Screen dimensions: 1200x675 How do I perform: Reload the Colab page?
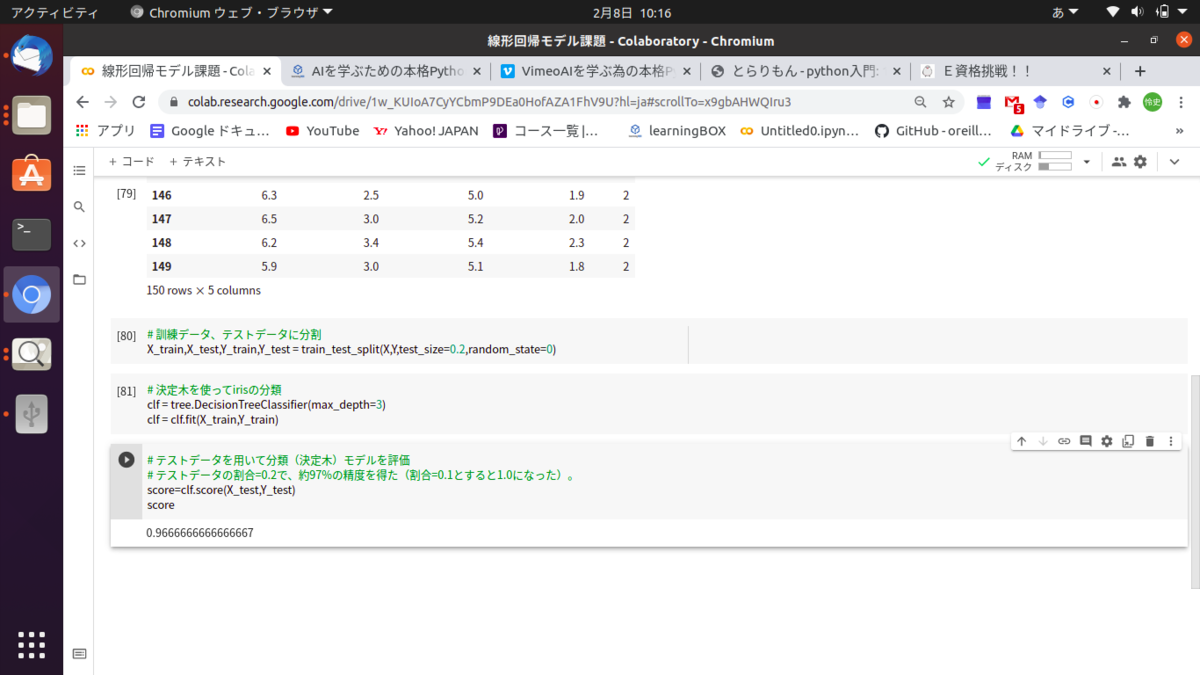click(138, 102)
